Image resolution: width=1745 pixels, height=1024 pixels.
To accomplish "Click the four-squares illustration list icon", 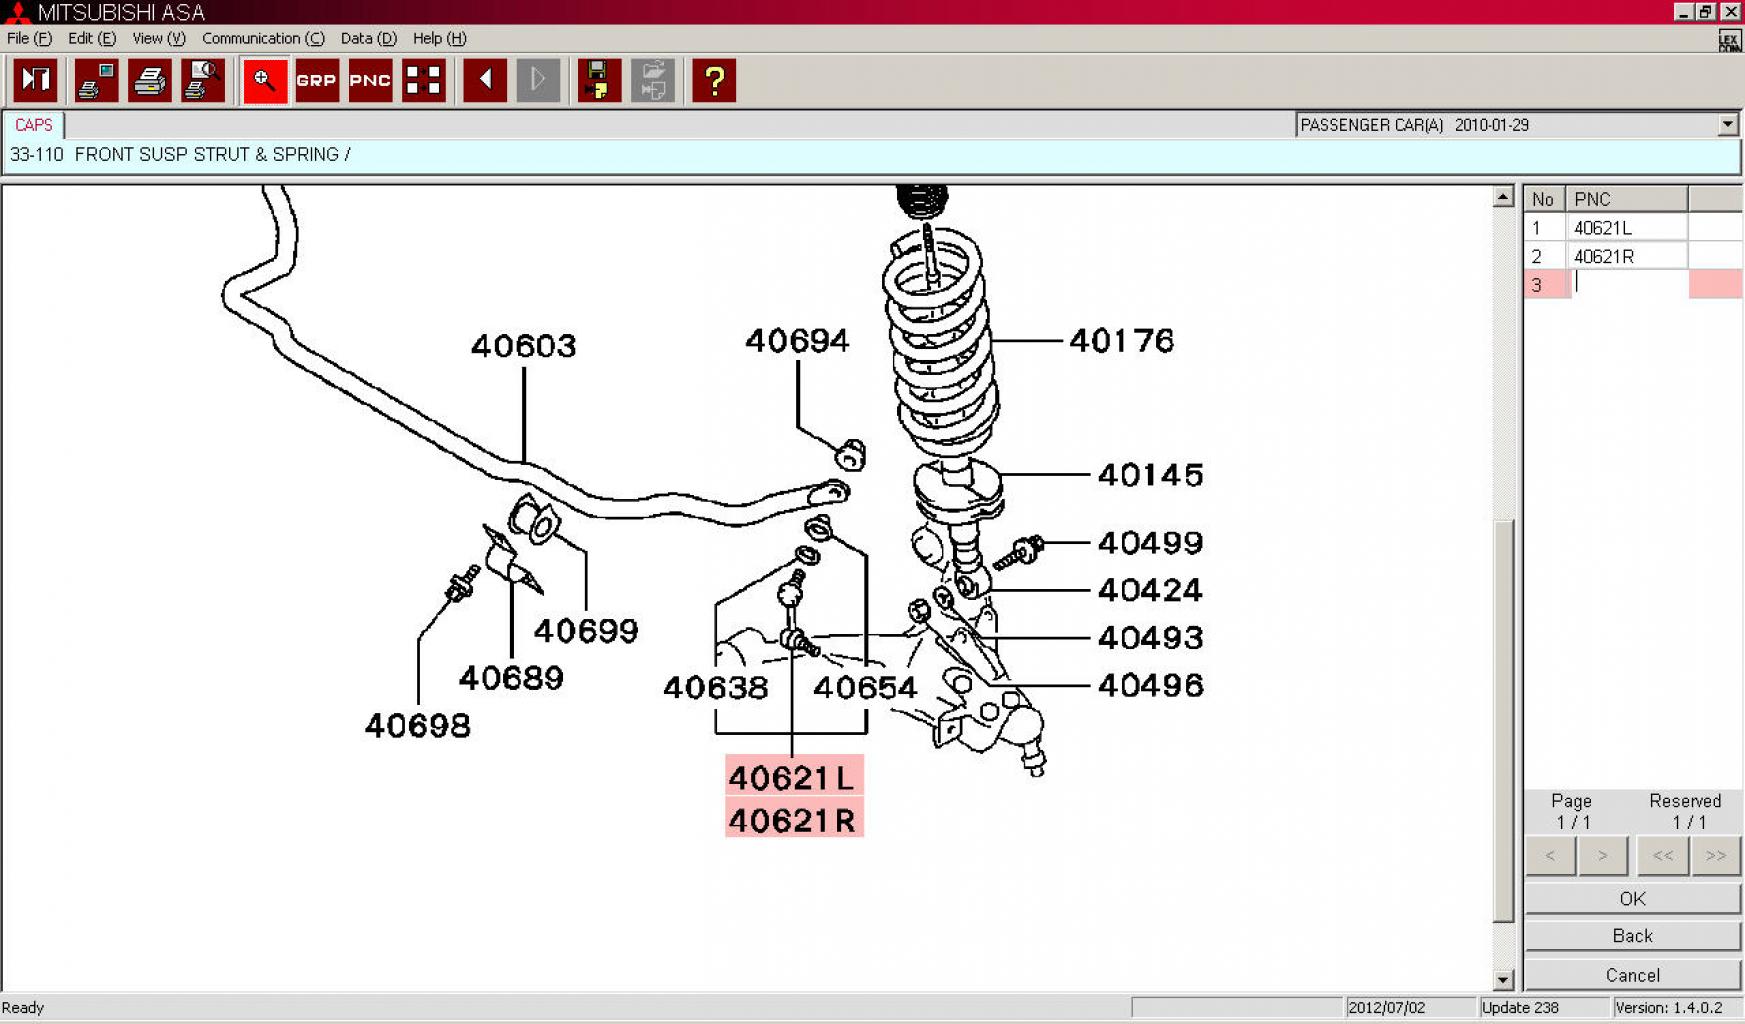I will [423, 80].
